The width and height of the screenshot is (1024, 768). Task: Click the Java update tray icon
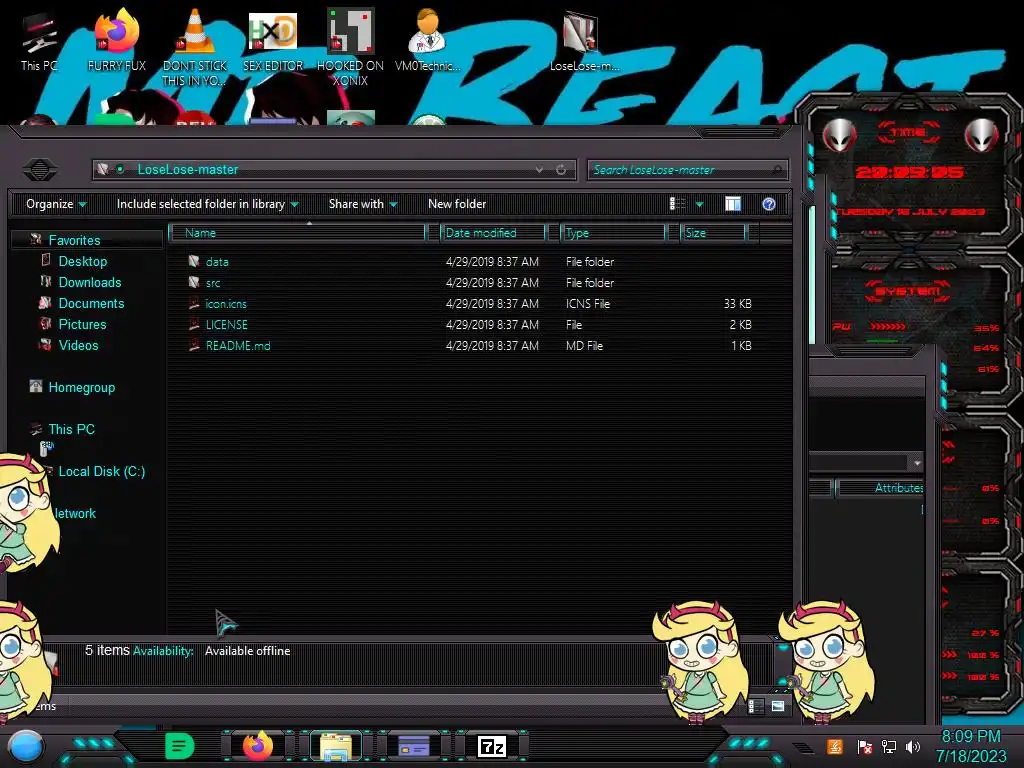[x=834, y=746]
